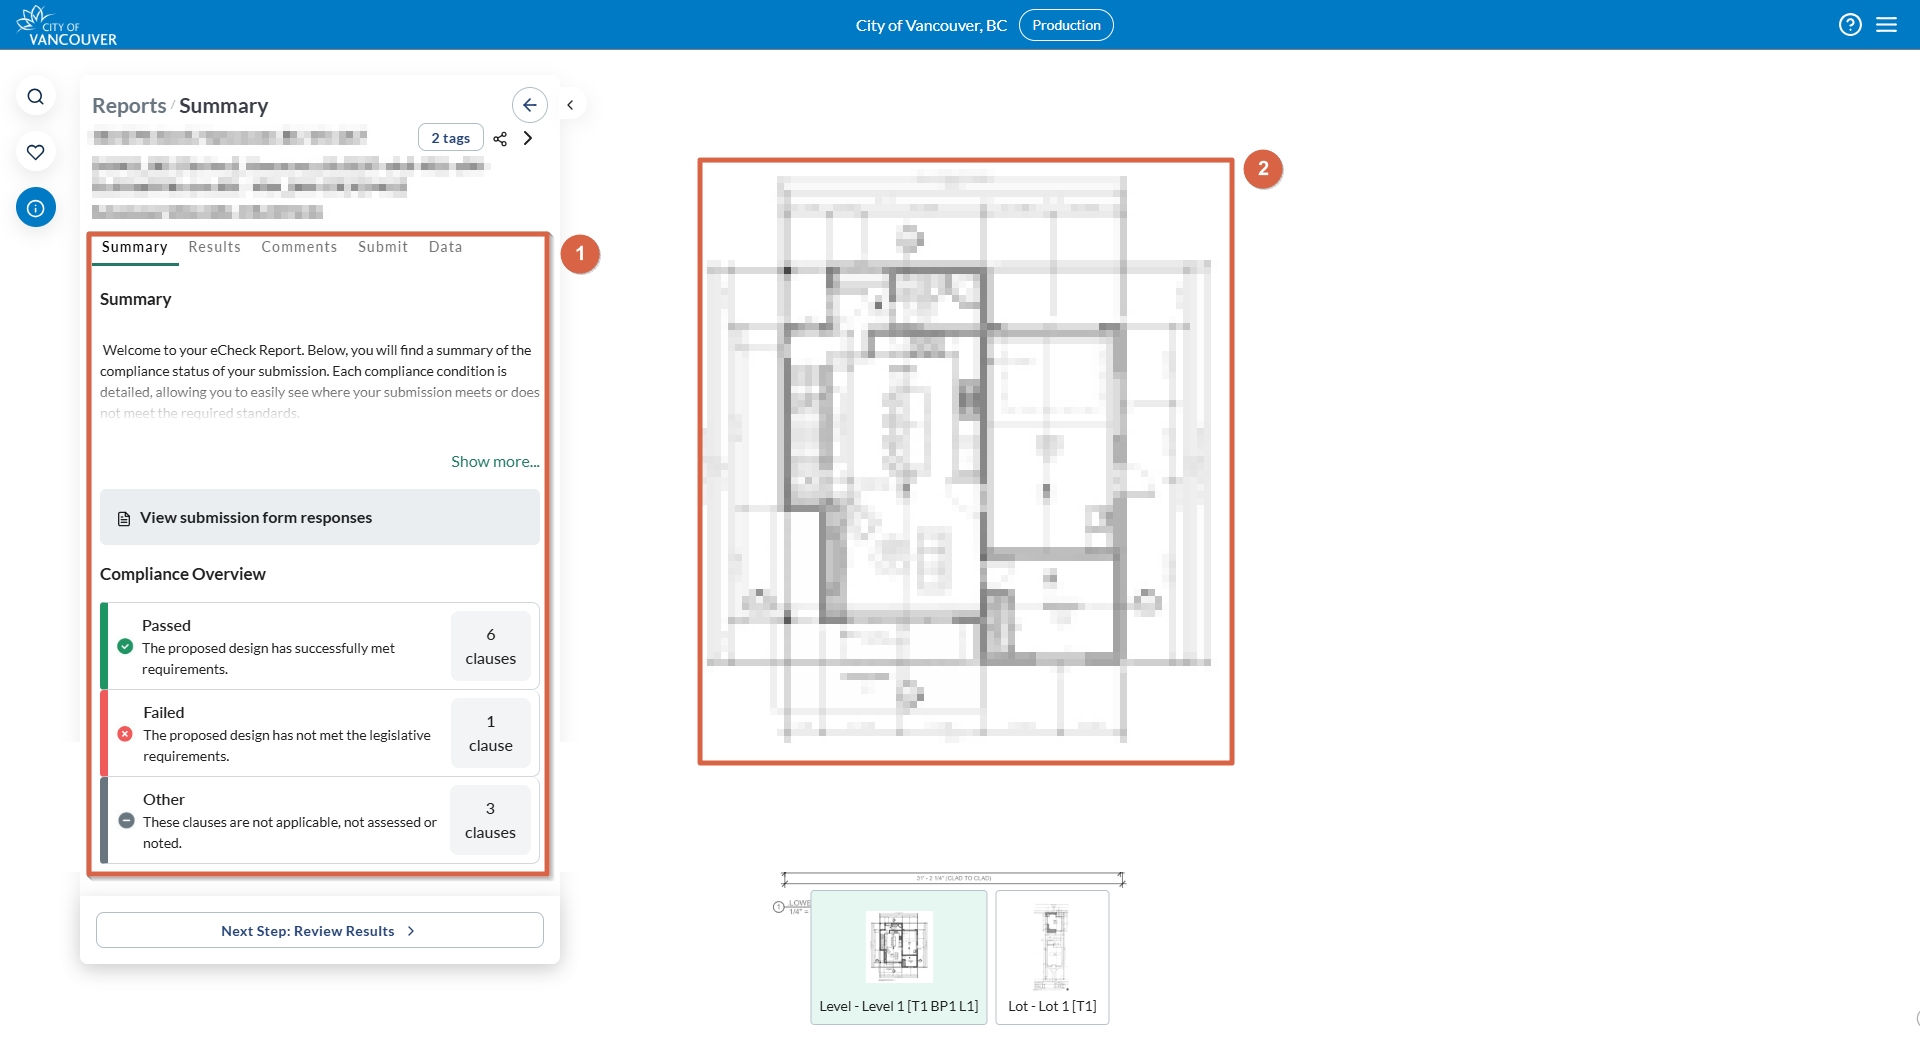
Task: Click the City of Vancouver logo
Action: pyautogui.click(x=67, y=26)
